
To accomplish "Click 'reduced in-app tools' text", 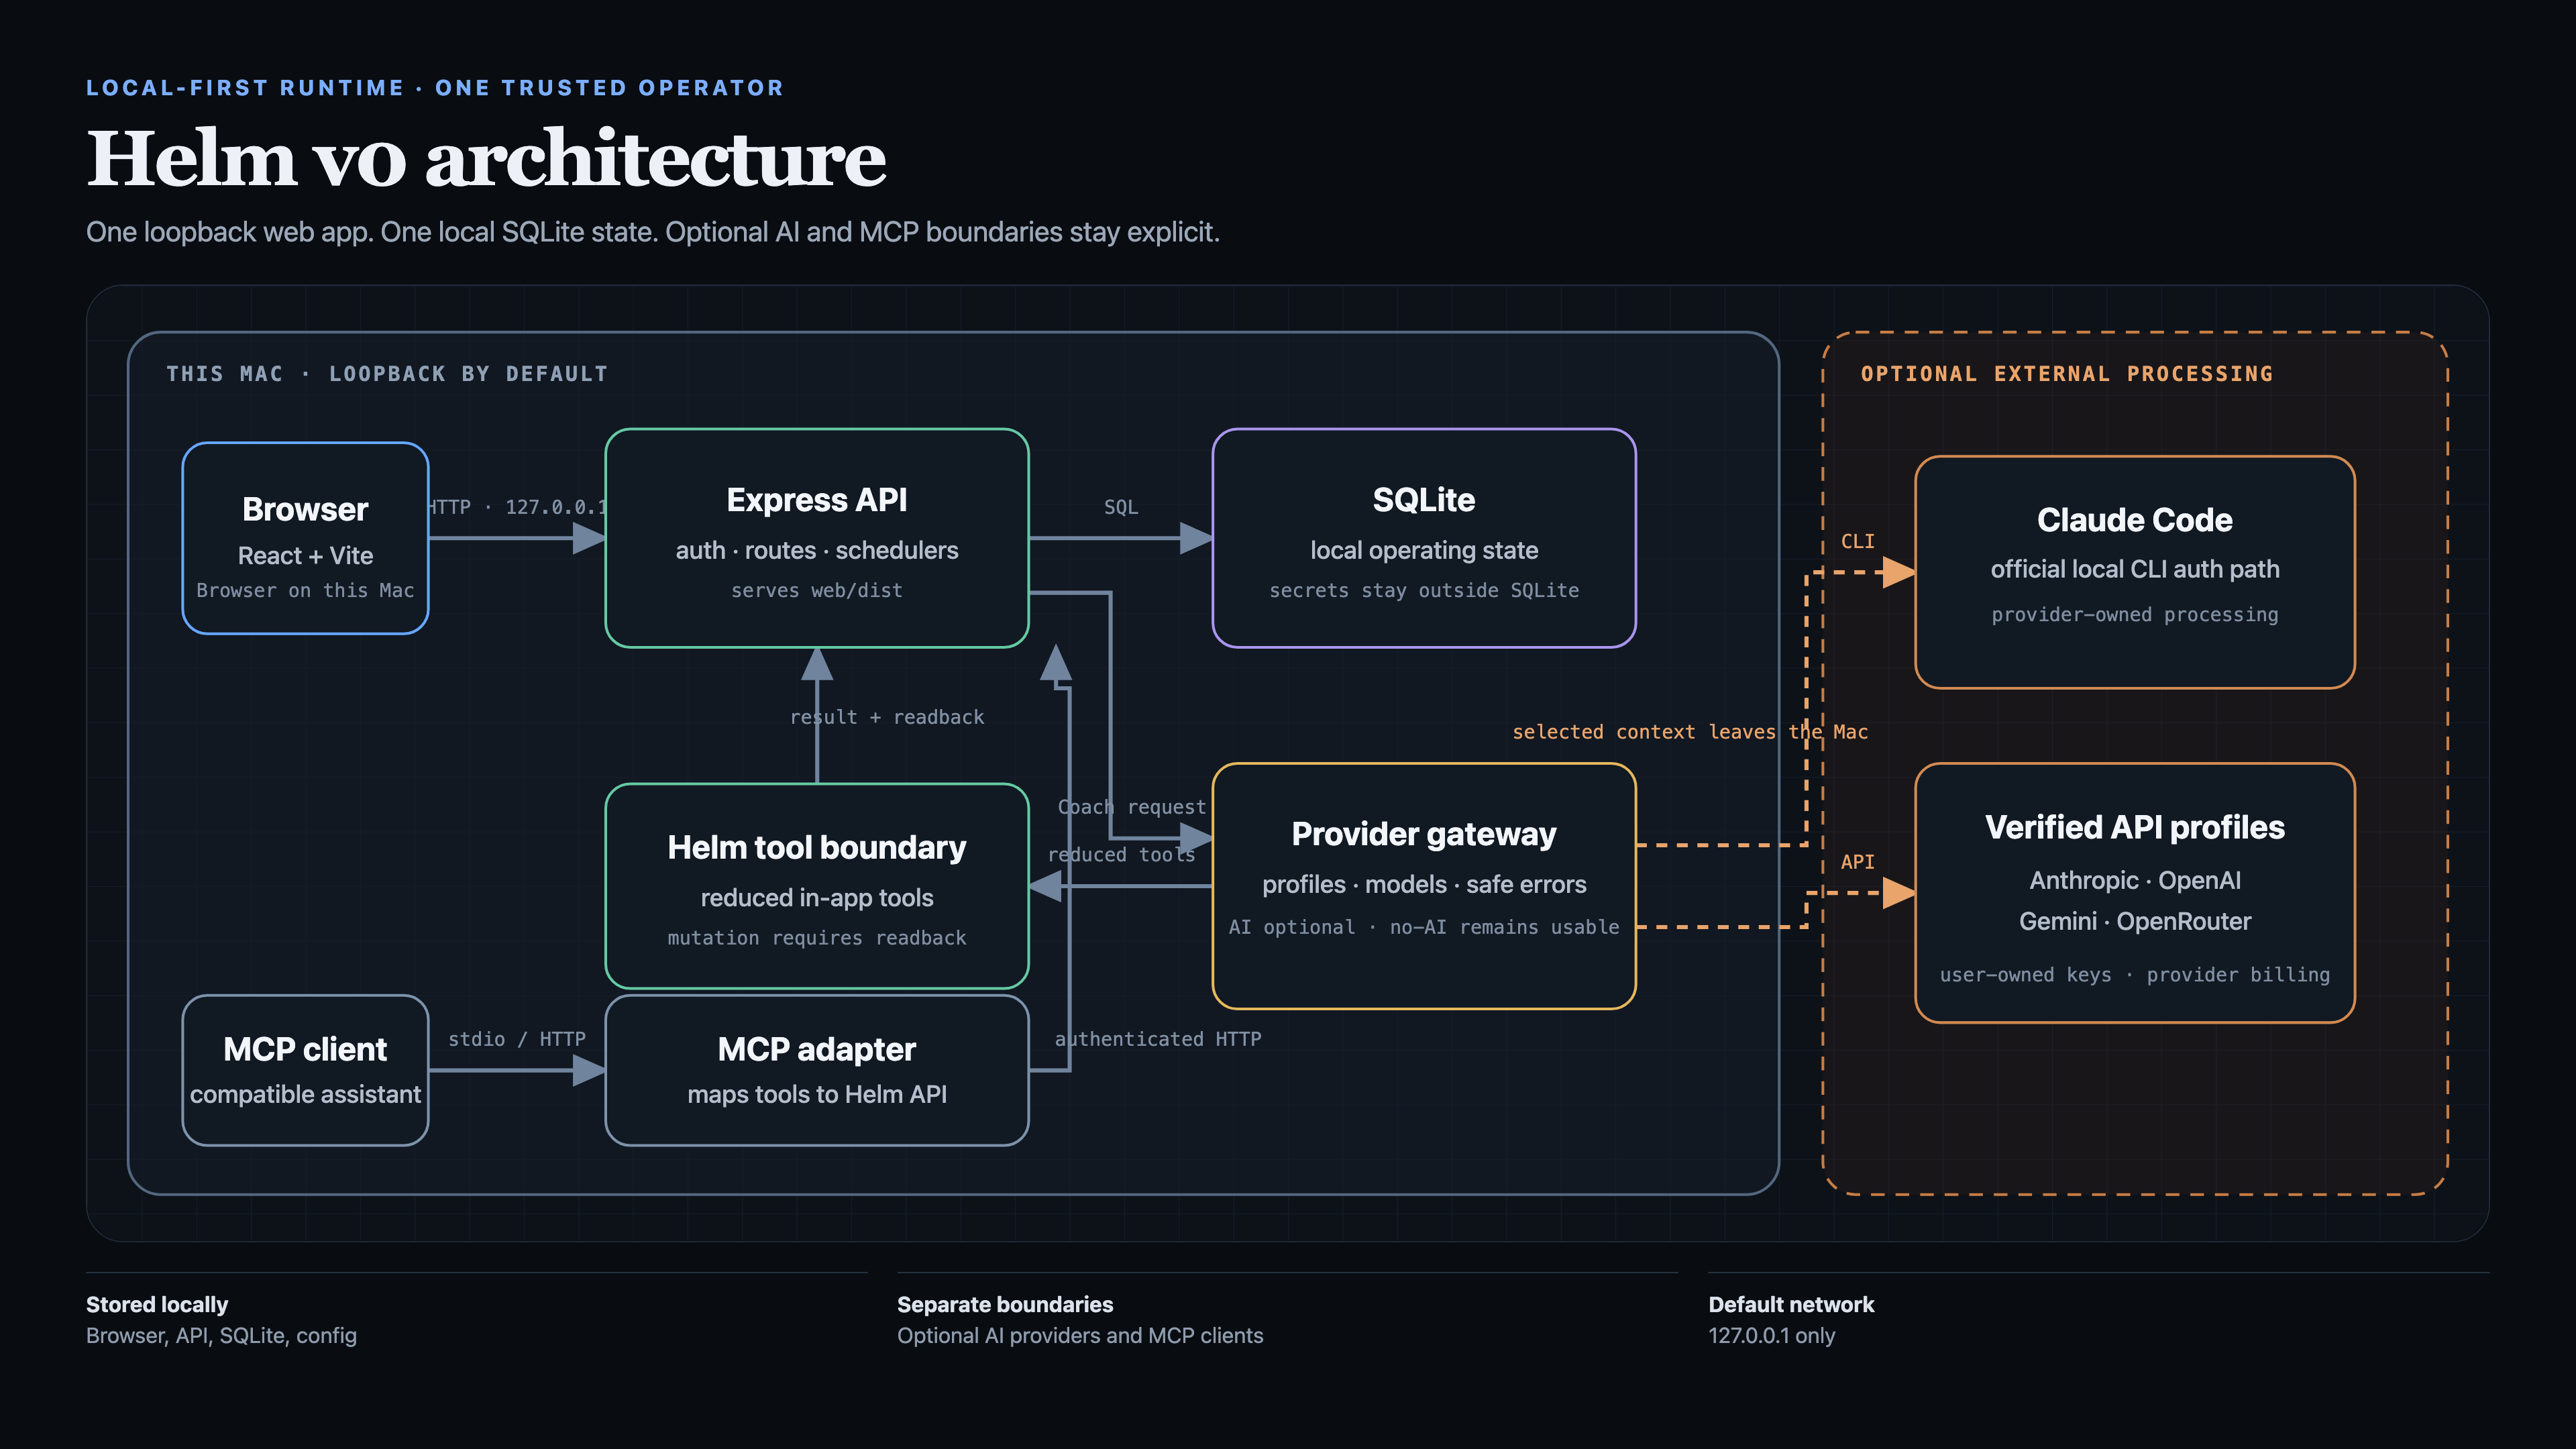I will 817,898.
